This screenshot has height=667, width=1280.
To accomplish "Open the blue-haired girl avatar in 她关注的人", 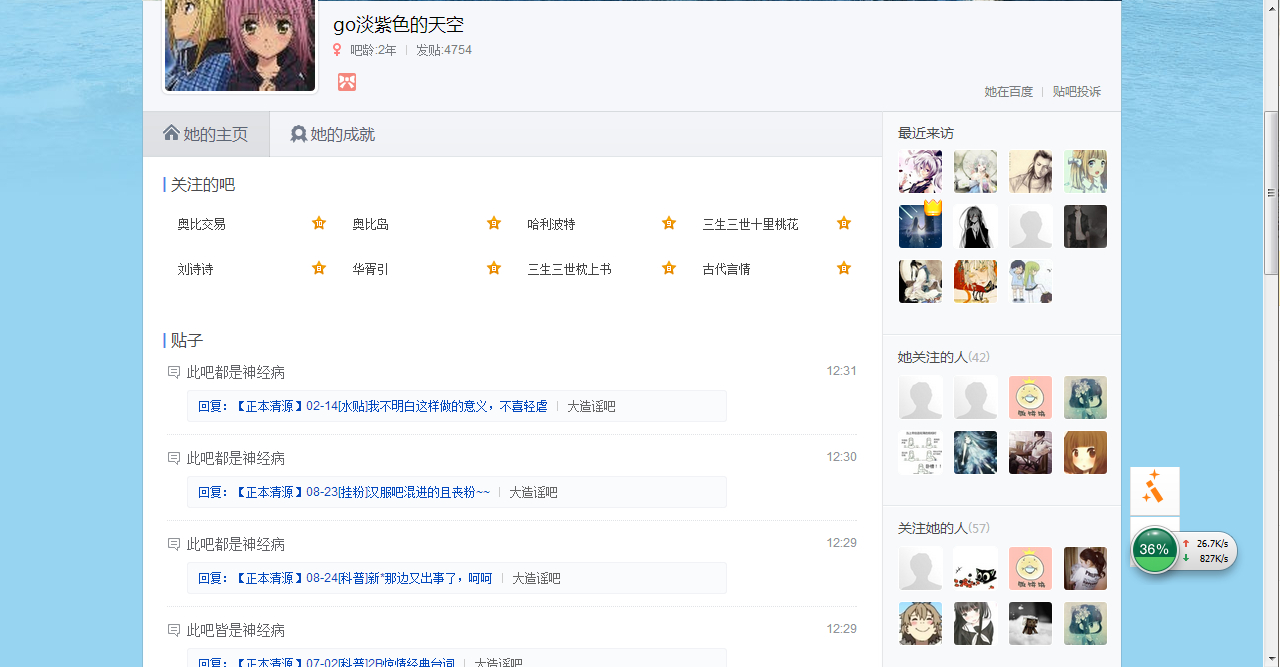I will 975,452.
